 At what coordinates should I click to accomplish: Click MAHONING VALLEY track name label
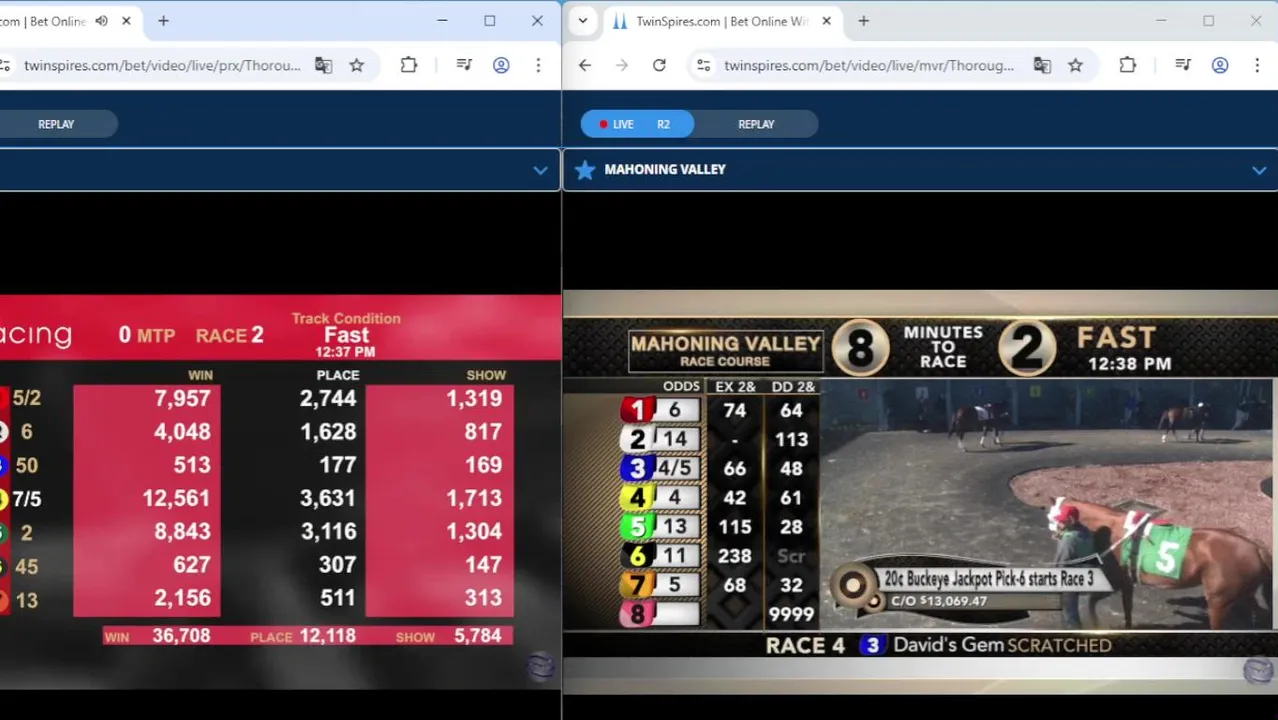tap(665, 170)
